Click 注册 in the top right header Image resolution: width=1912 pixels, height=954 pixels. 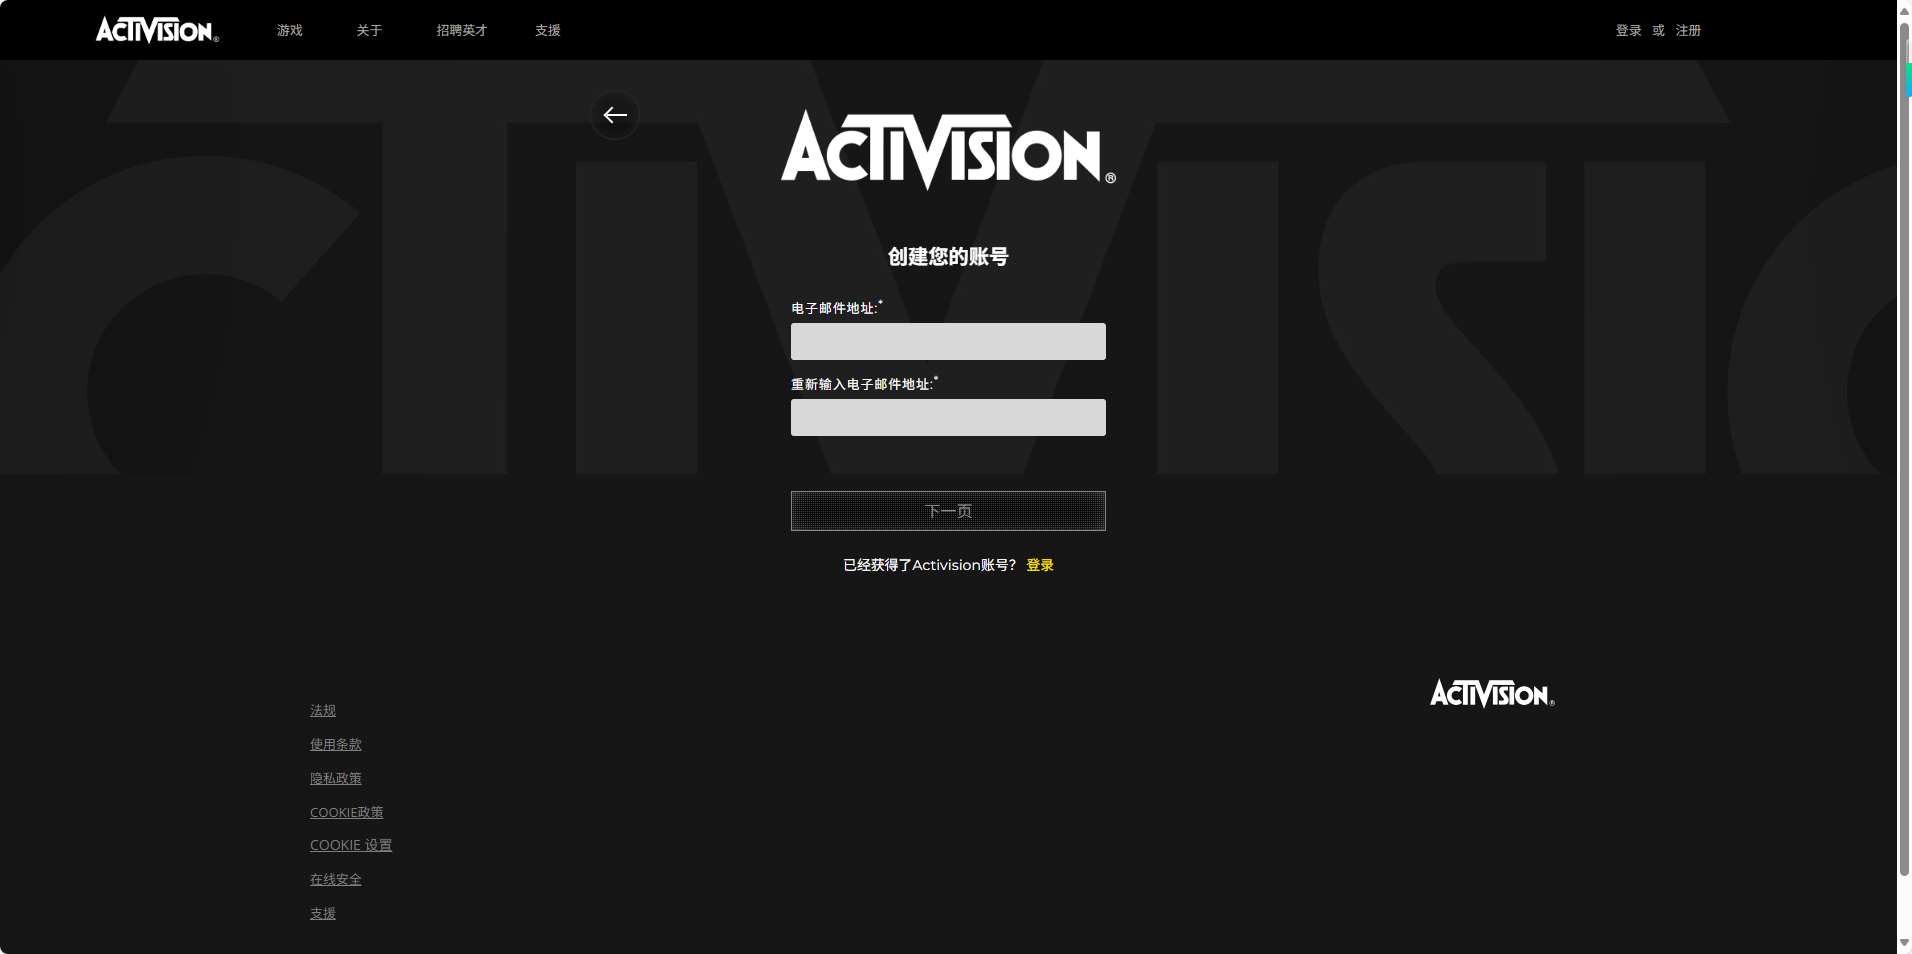click(1688, 30)
